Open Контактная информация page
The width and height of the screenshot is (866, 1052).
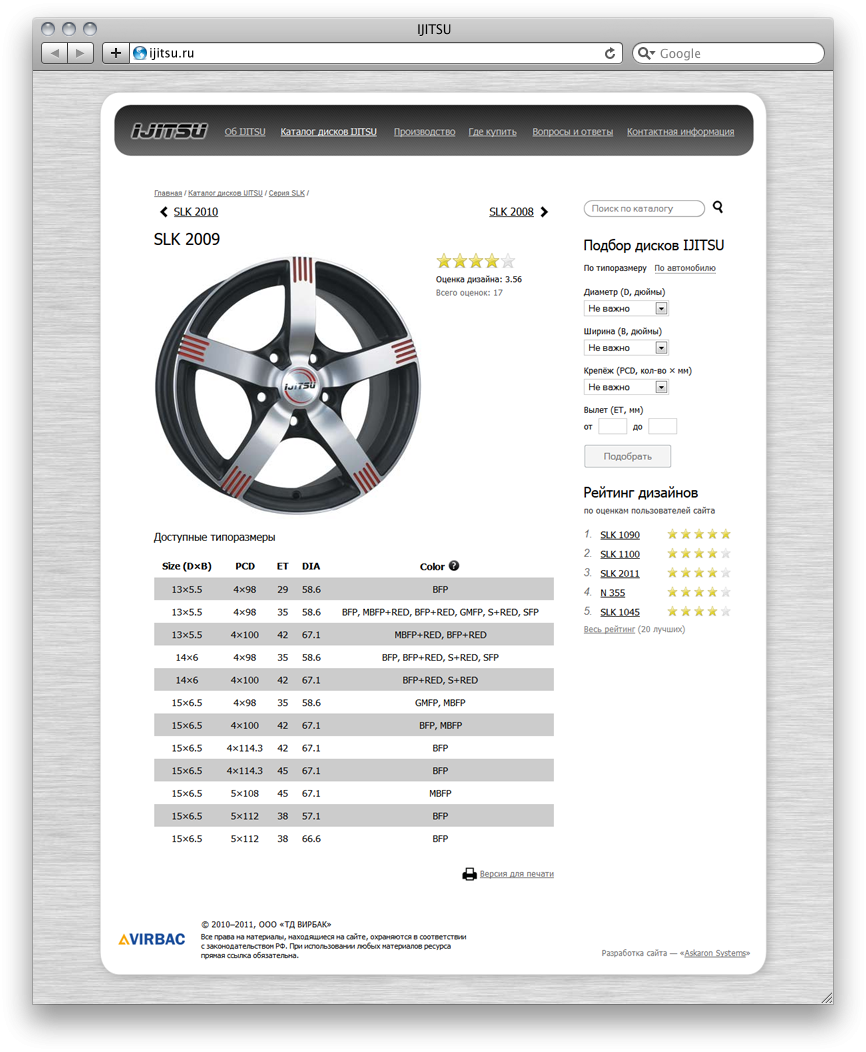click(x=680, y=132)
